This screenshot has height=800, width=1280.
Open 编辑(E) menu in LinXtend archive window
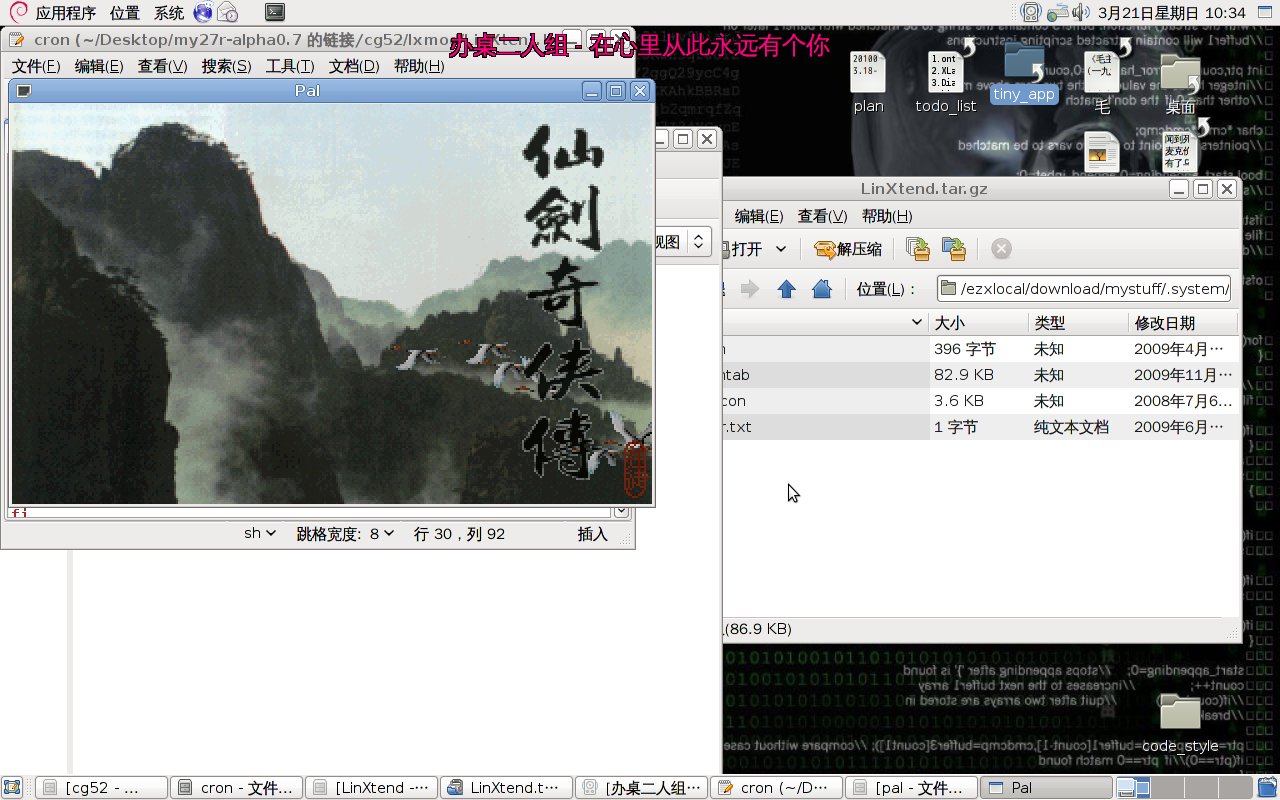pos(759,216)
